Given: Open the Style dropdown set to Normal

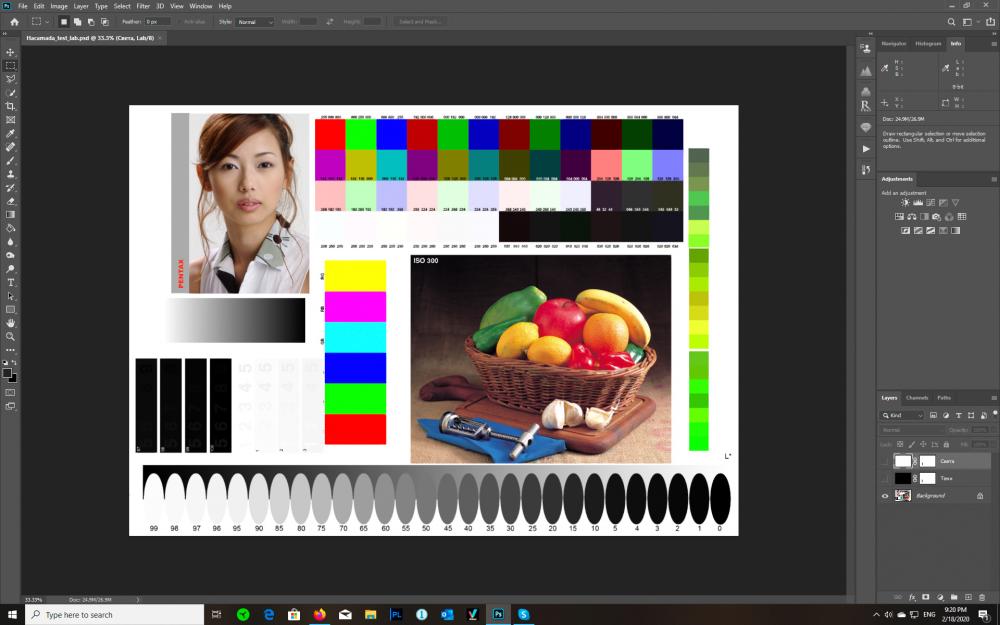Looking at the screenshot, I should coord(254,22).
